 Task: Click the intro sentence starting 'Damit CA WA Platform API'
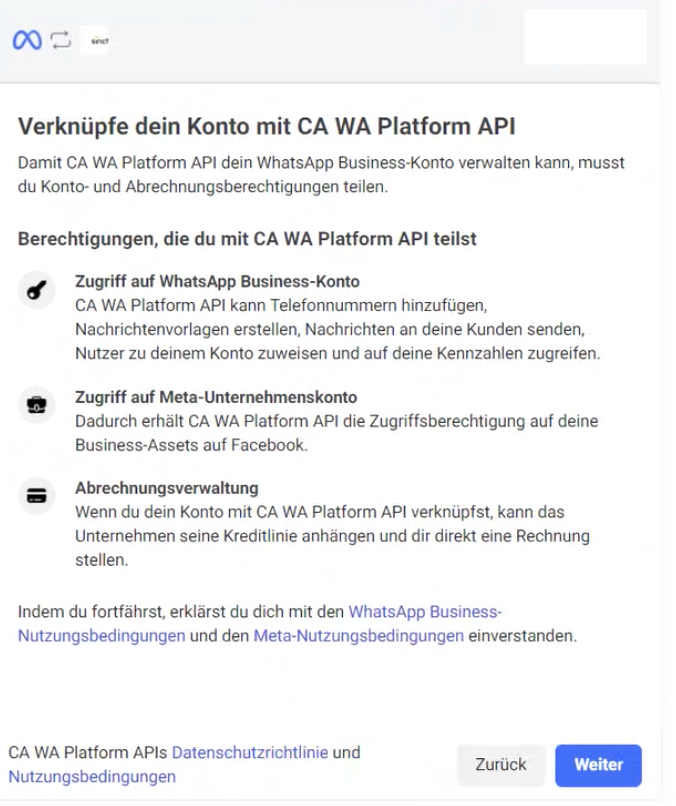(321, 175)
